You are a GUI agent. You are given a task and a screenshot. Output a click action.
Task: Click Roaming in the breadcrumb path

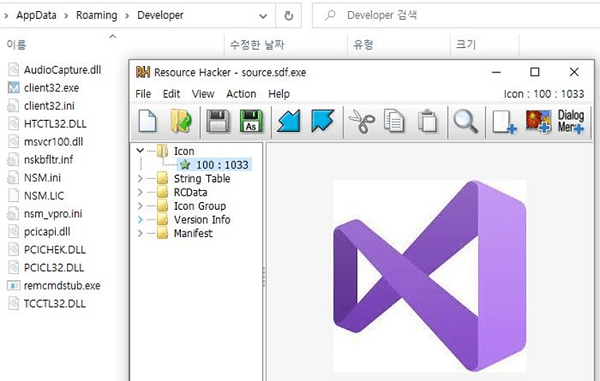(x=97, y=15)
